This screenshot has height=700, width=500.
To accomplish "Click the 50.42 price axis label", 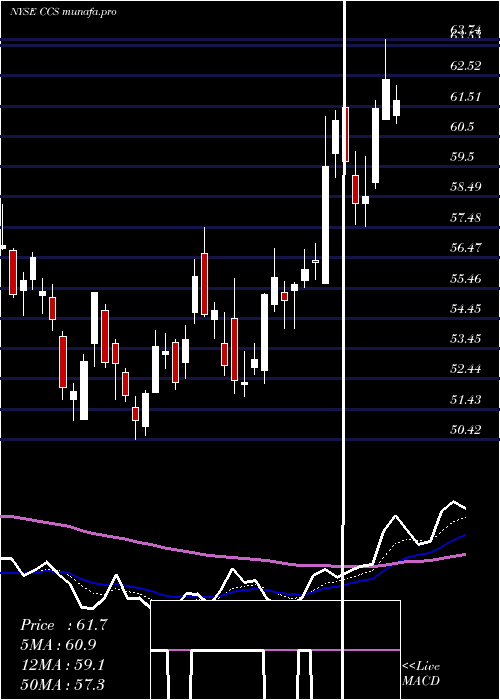I will pos(466,430).
